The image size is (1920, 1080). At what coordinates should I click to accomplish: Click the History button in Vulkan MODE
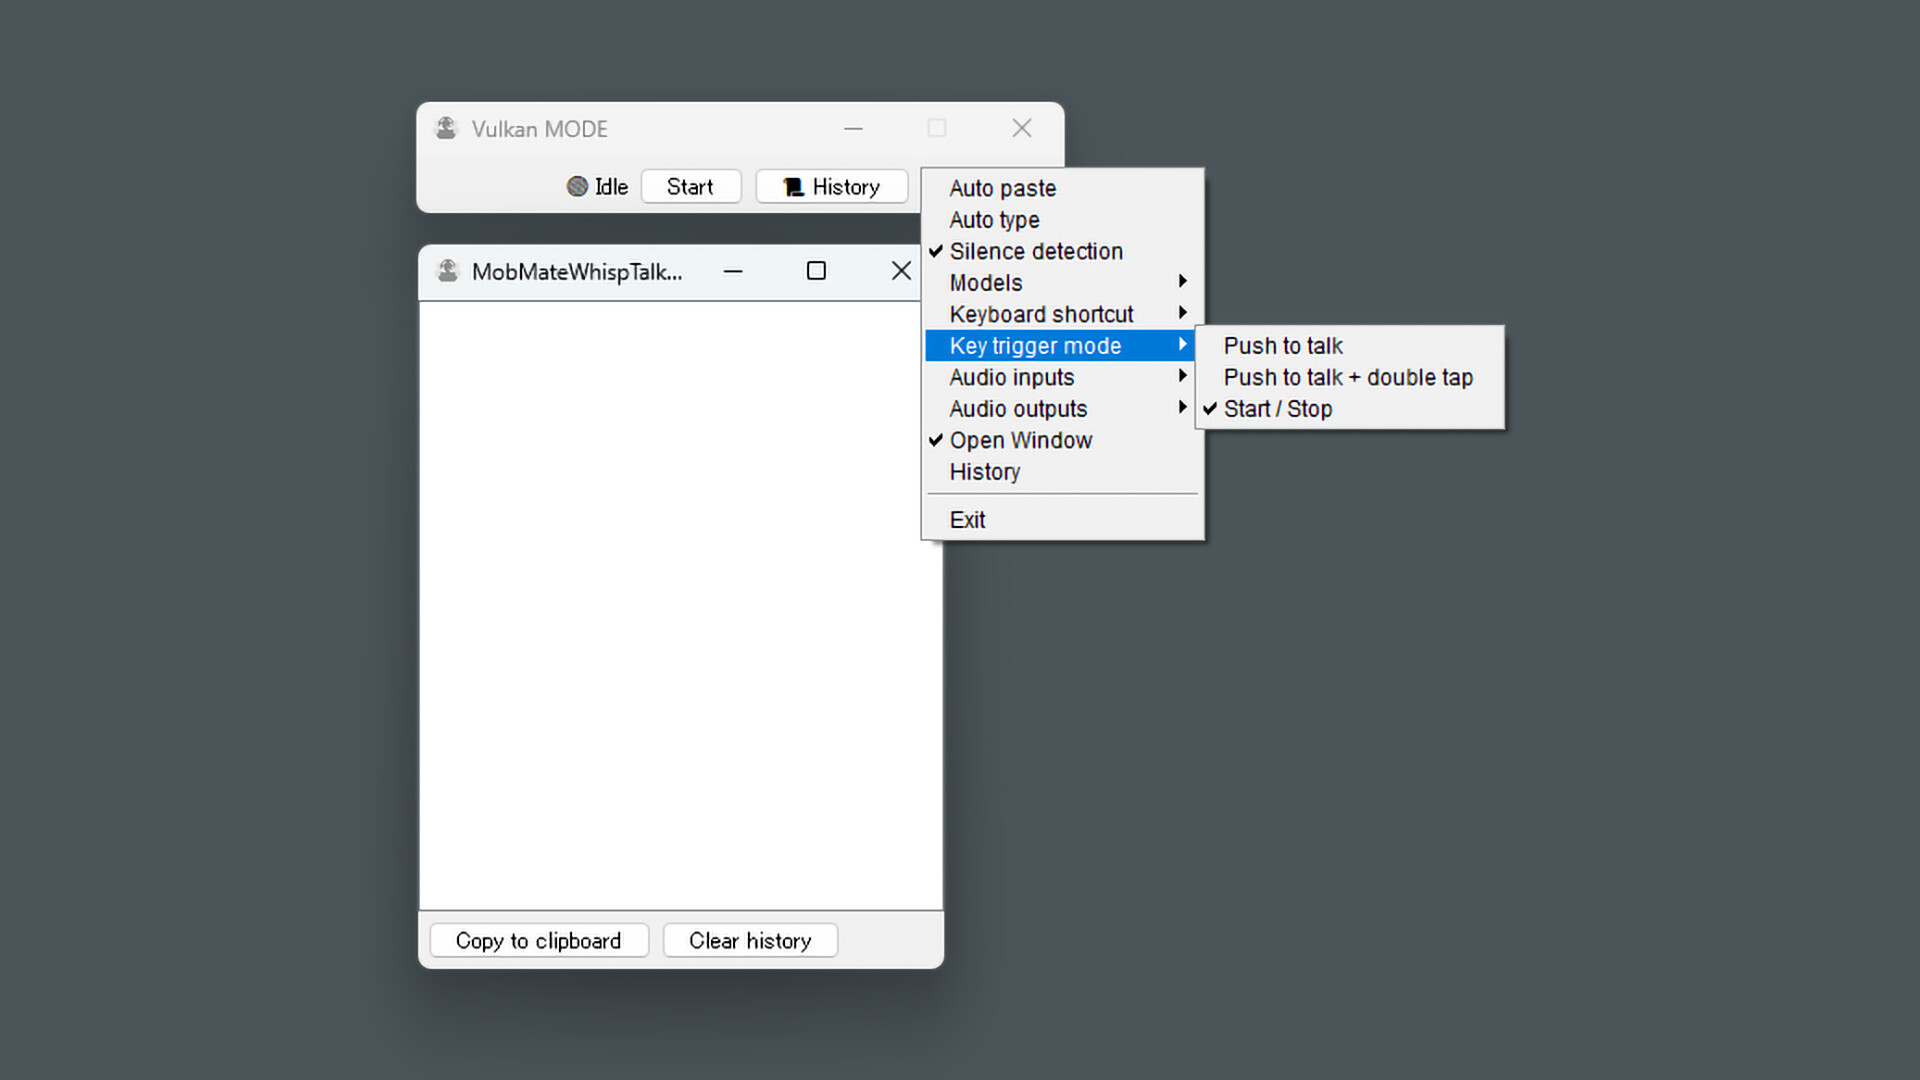832,186
